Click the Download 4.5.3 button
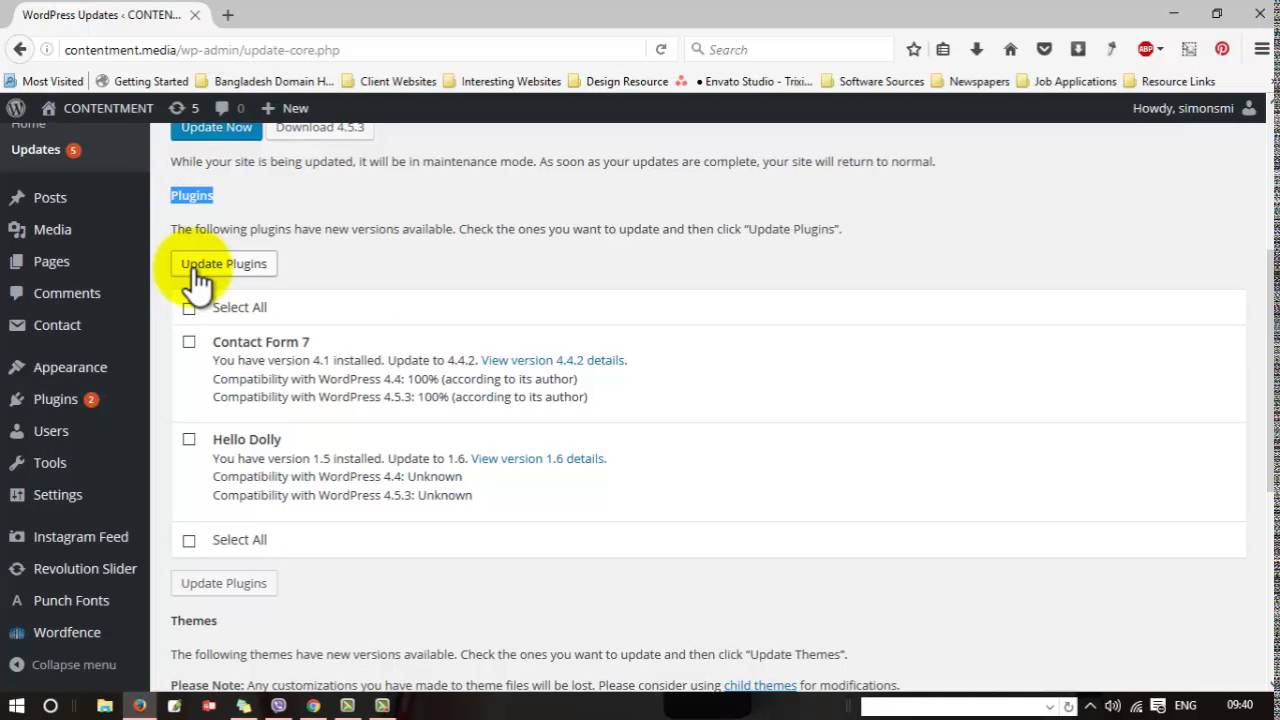This screenshot has height=720, width=1280. pyautogui.click(x=320, y=128)
